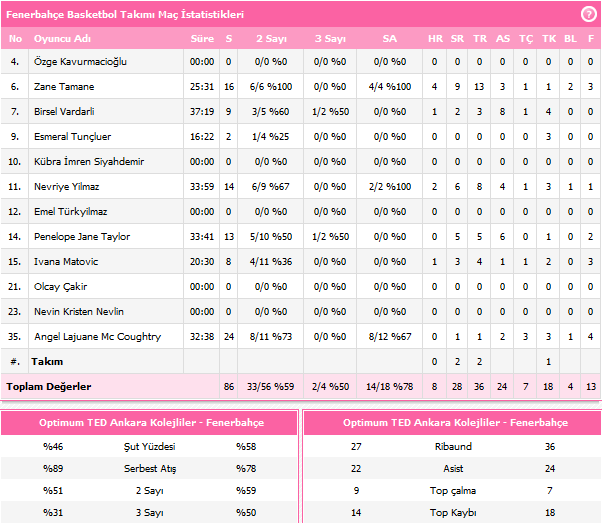Image resolution: width=602 pixels, height=523 pixels.
Task: Click total free-throw value 14/18 %78
Action: (x=389, y=386)
